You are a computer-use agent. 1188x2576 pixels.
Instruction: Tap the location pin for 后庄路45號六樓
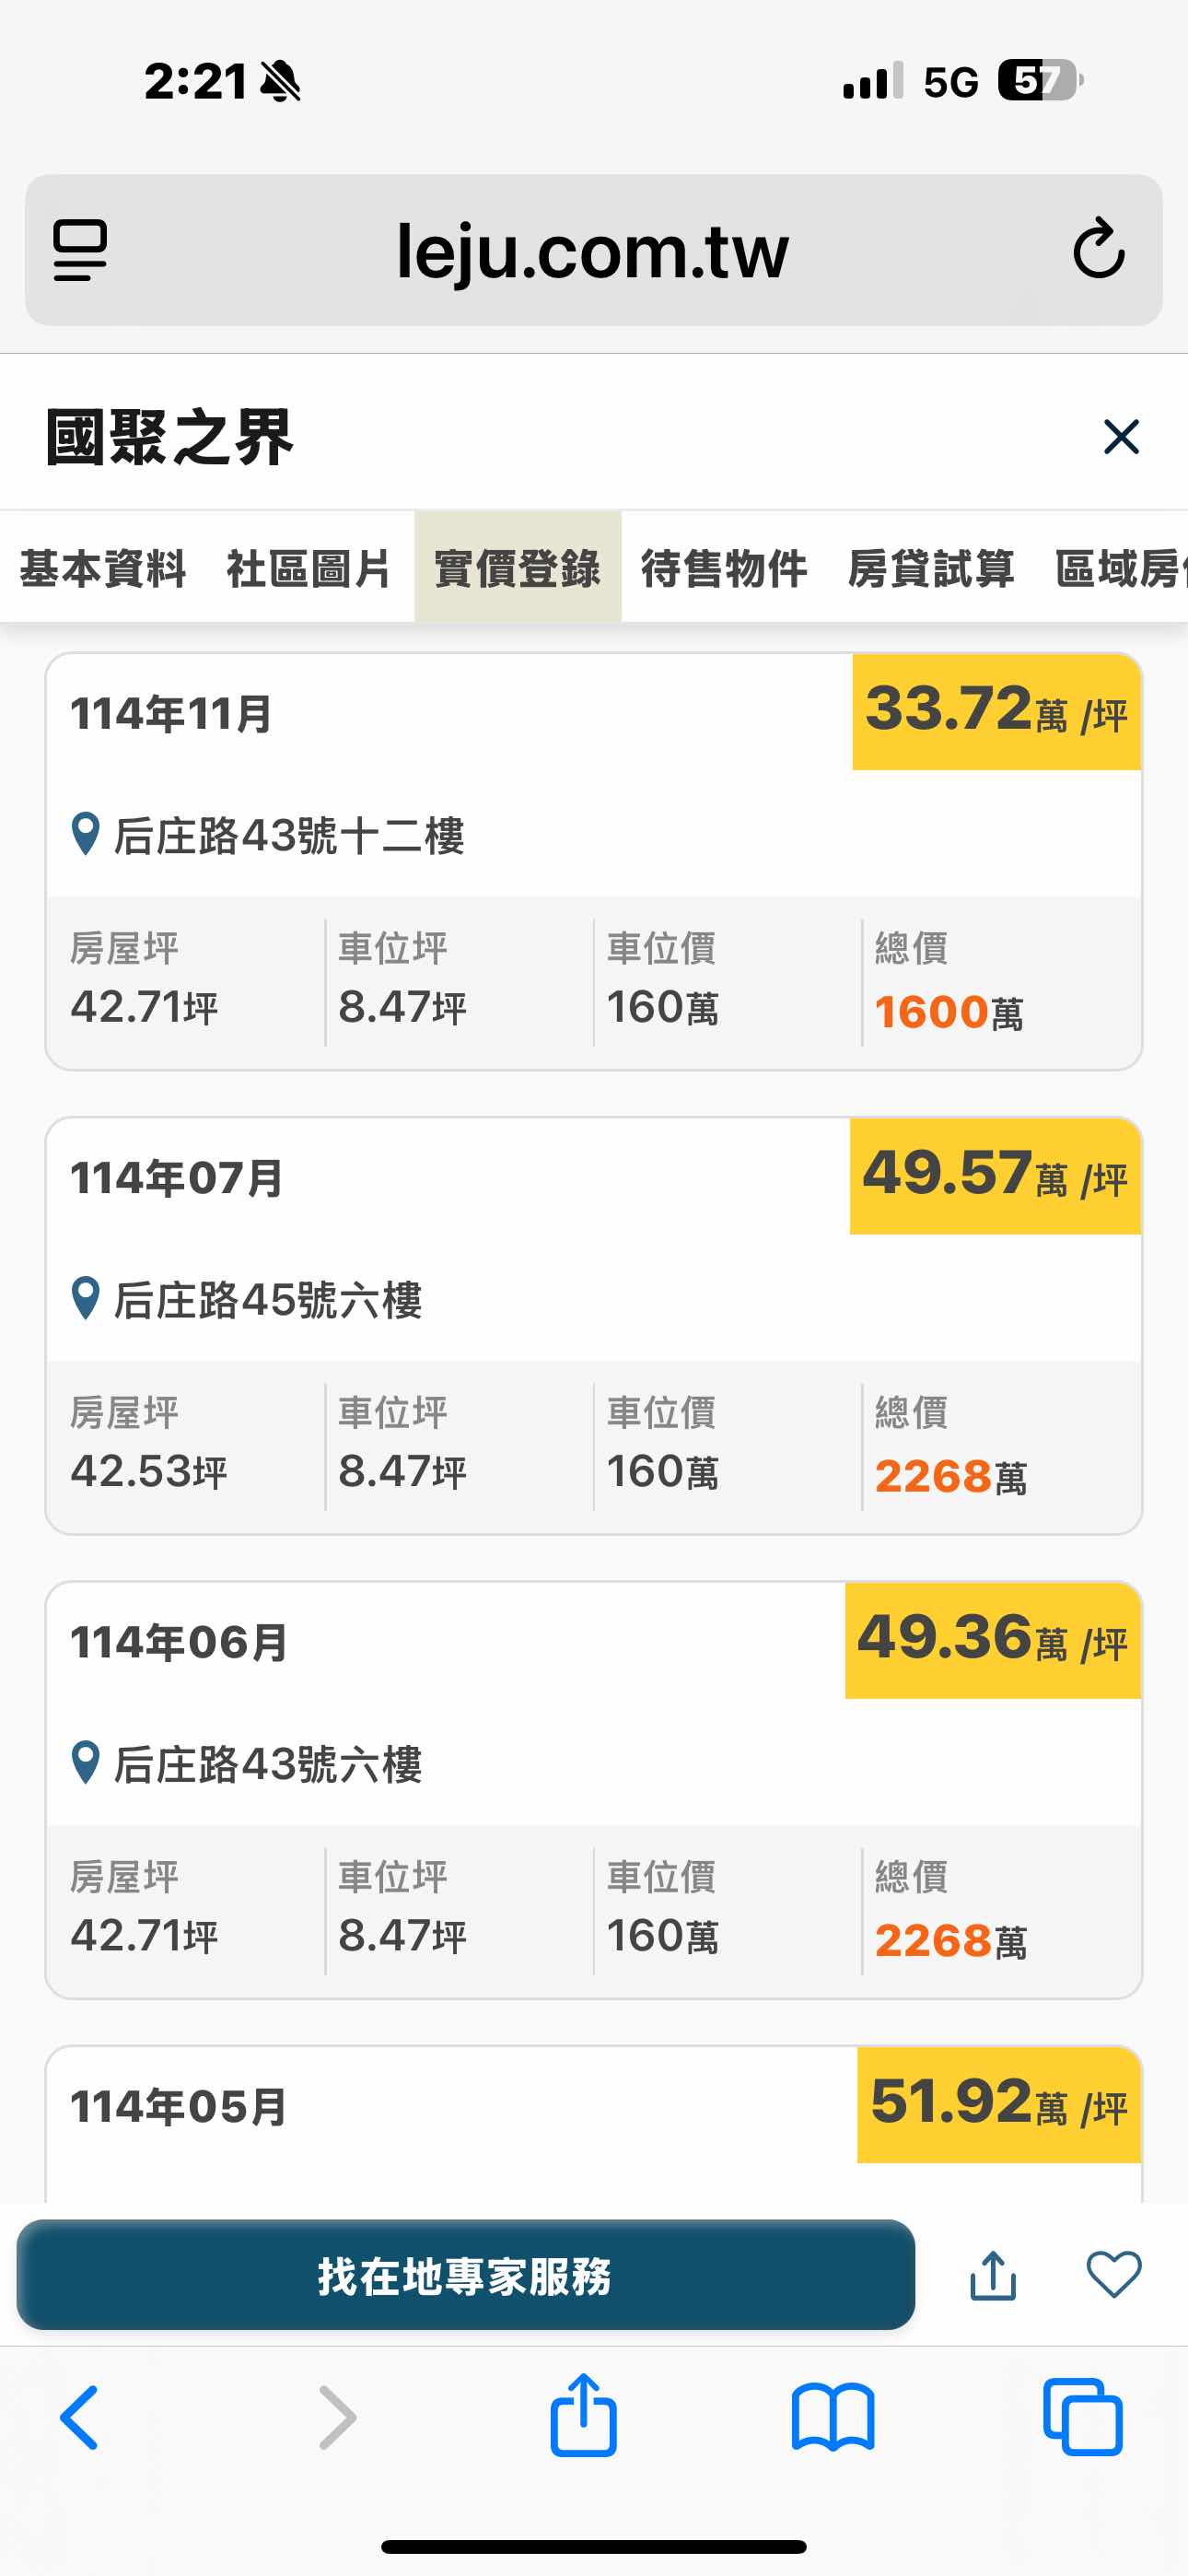click(x=86, y=1298)
